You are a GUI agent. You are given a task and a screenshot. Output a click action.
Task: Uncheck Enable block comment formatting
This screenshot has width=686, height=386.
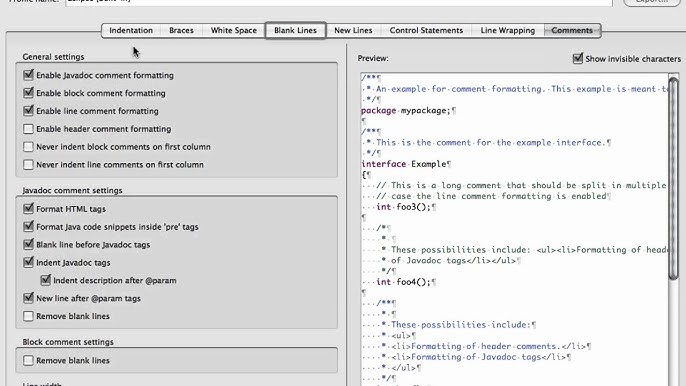[x=28, y=93]
